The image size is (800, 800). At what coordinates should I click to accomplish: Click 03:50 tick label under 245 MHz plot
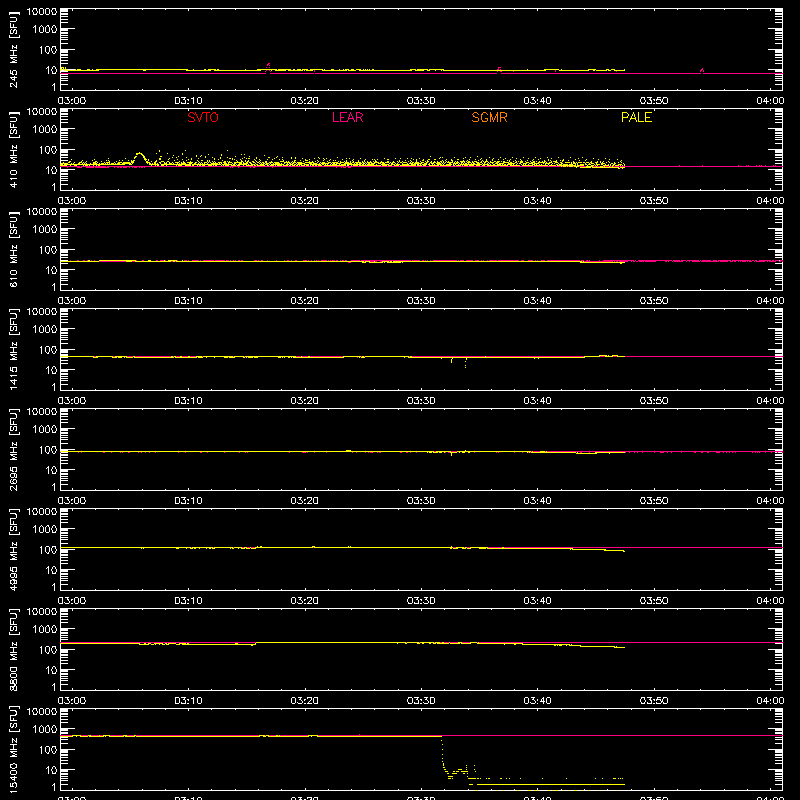pos(654,101)
